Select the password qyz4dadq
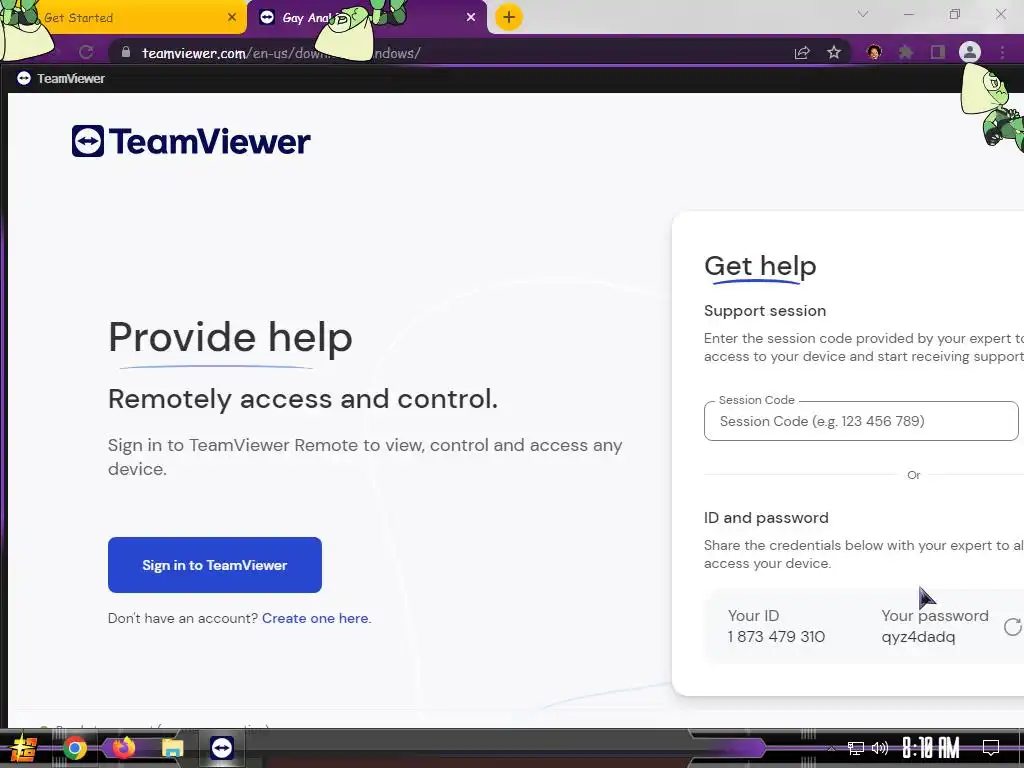Screen dimensions: 1024x768 (x=918, y=637)
